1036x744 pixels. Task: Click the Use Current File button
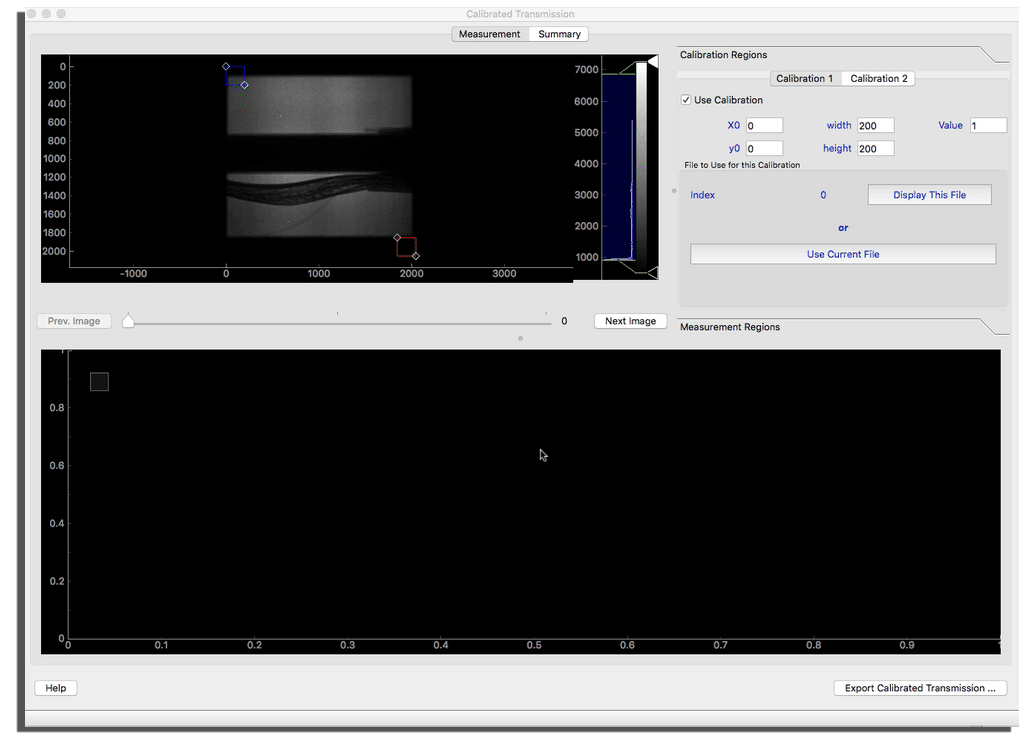point(842,254)
